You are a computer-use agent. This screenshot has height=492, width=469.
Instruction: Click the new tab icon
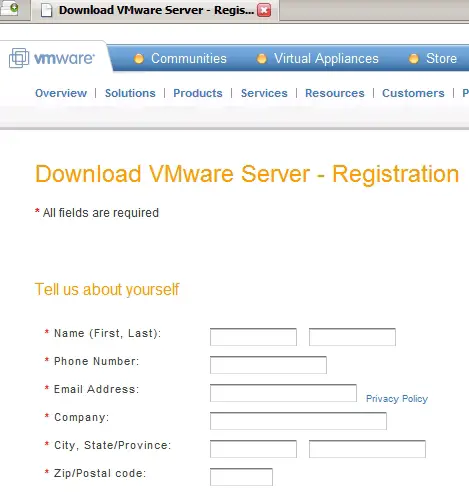coord(9,8)
